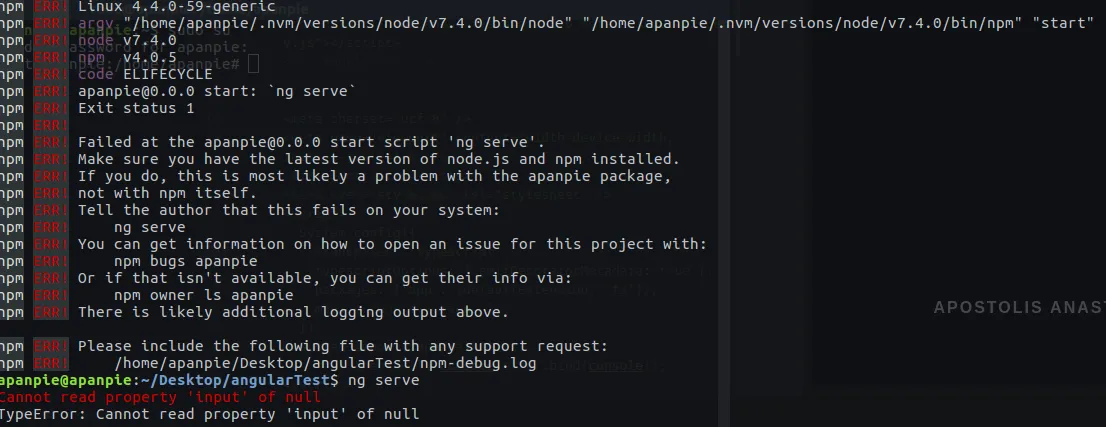Click the 'node v7.4.0' version line
This screenshot has width=1106, height=427.
127,40
